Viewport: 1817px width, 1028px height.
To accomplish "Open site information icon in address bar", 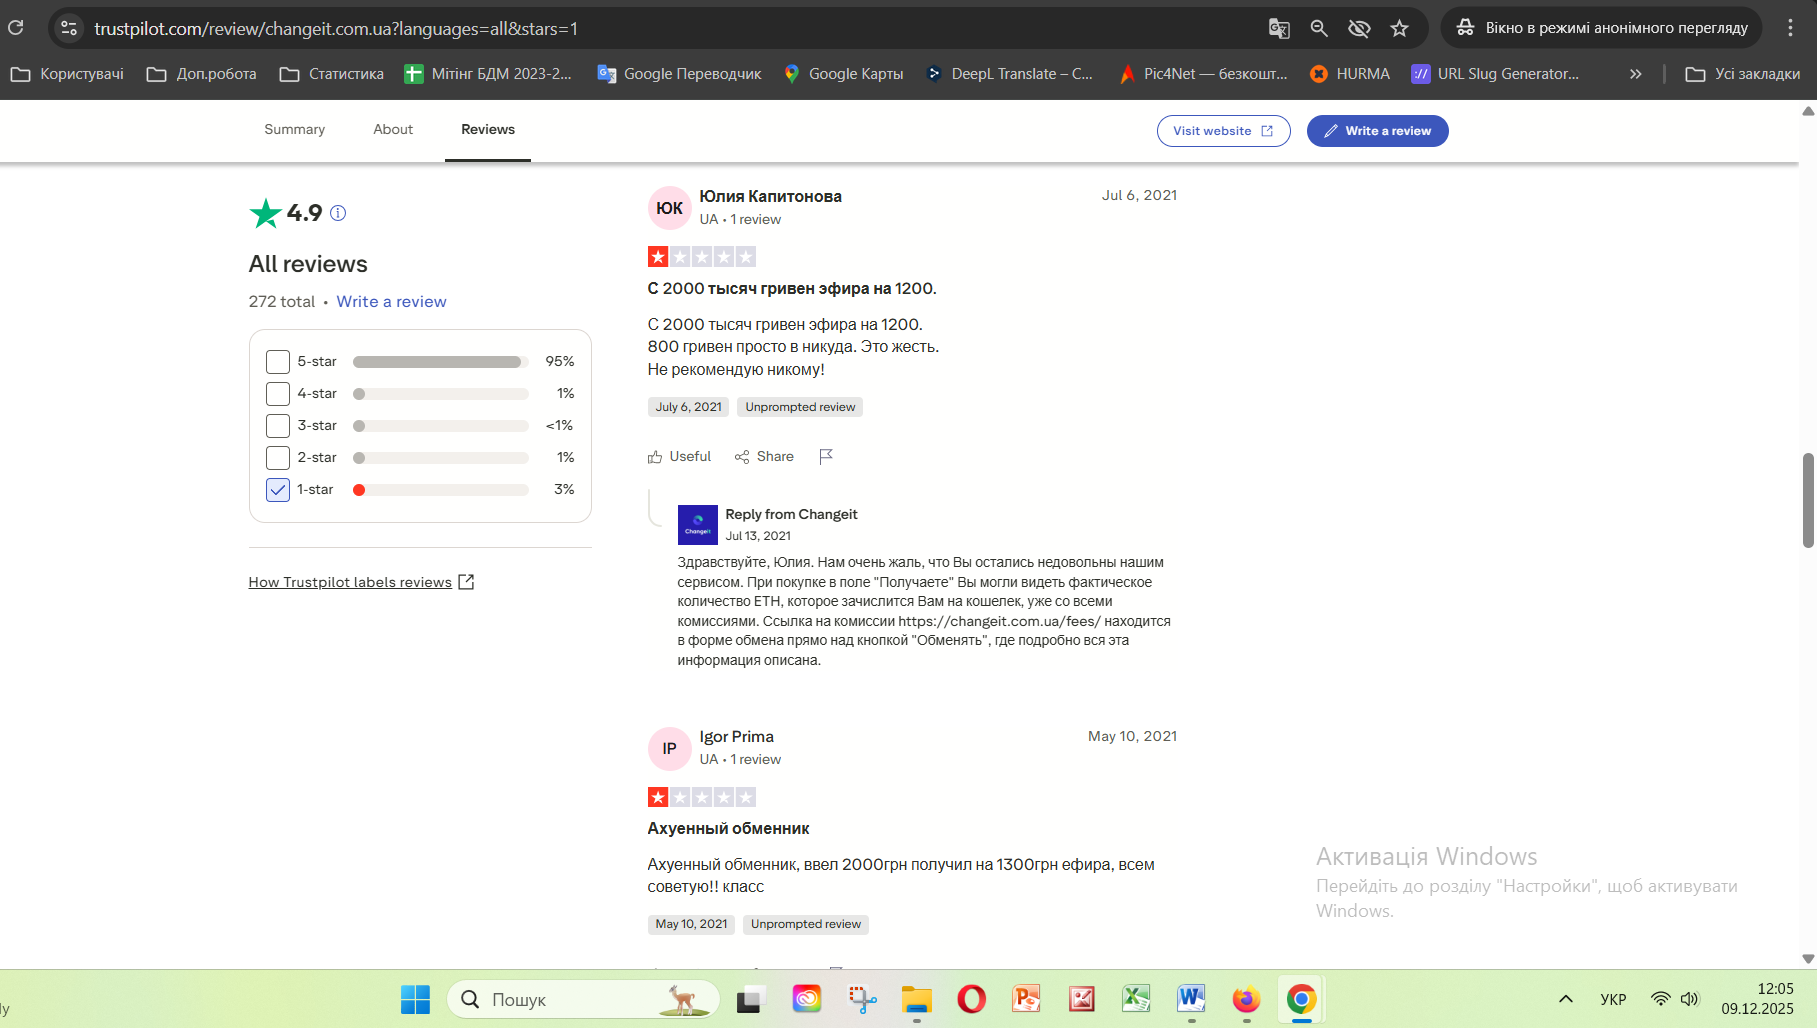I will point(69,28).
